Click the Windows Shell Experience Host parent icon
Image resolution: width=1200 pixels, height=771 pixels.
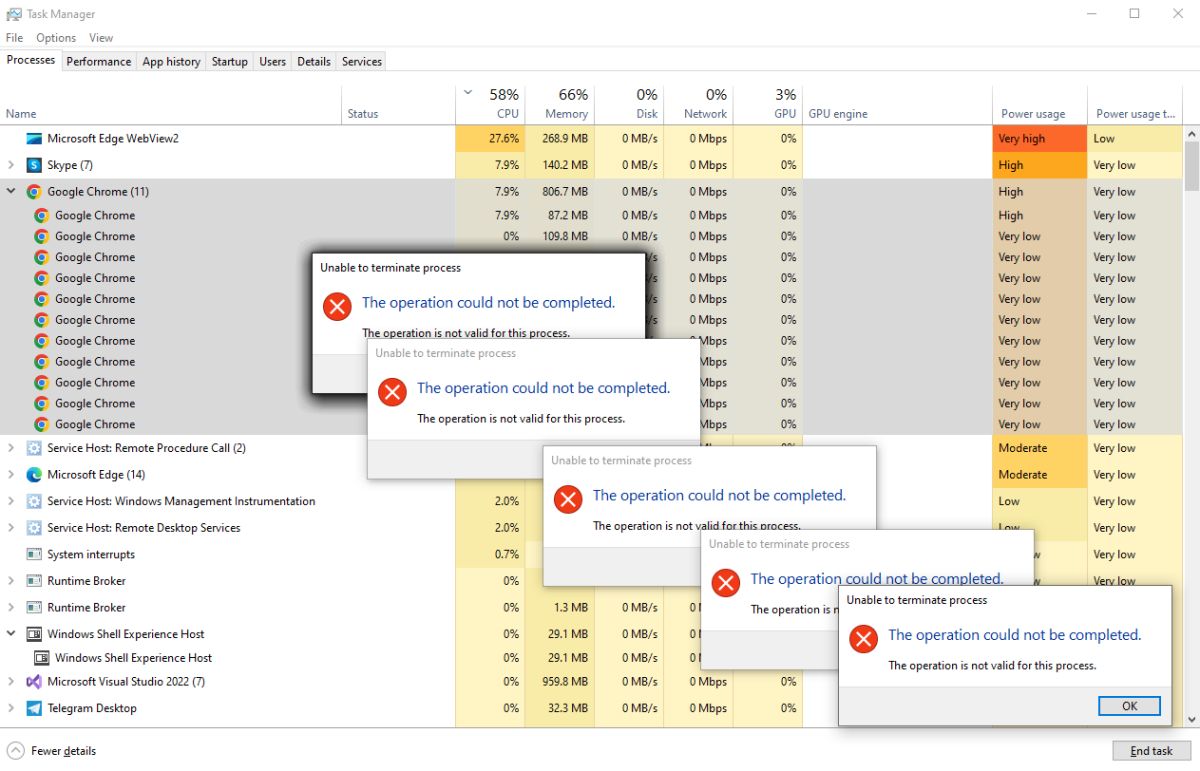34,634
